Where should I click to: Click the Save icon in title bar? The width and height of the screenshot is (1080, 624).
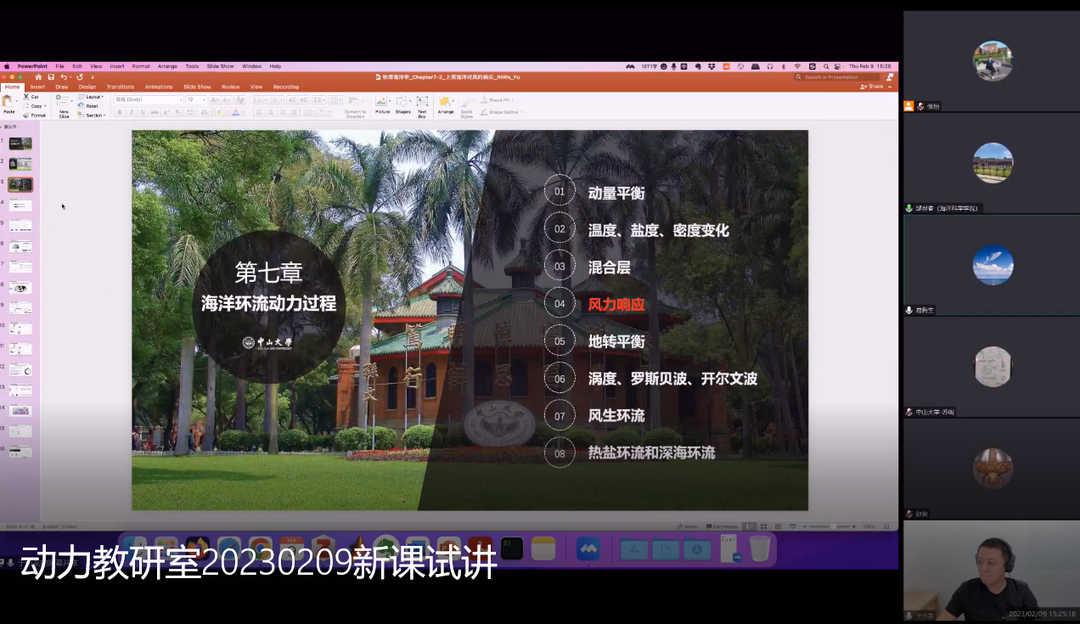(x=50, y=77)
